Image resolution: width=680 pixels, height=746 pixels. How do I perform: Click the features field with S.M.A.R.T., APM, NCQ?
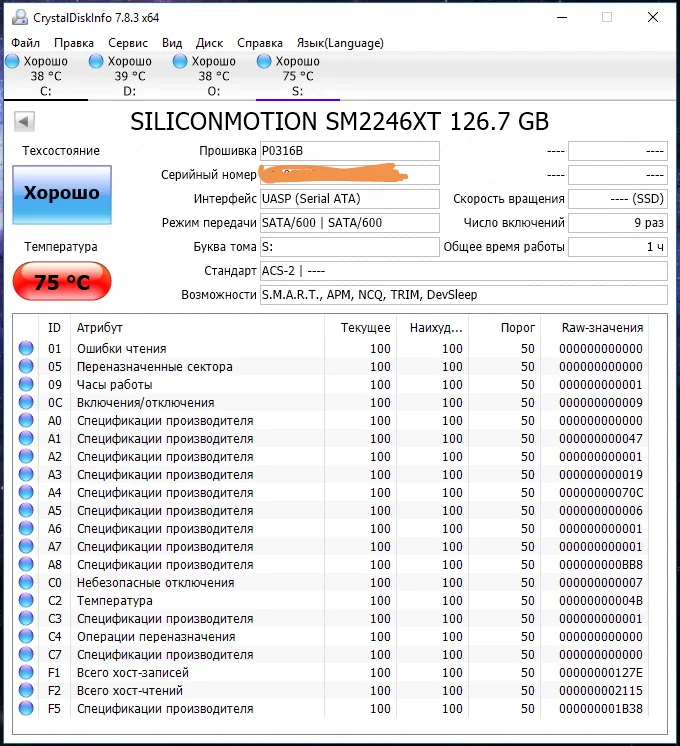[463, 295]
